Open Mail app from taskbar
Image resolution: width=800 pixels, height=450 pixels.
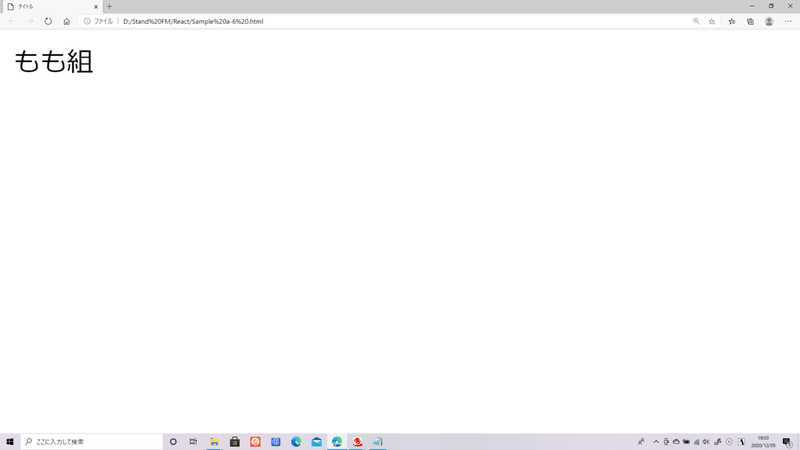[x=316, y=442]
